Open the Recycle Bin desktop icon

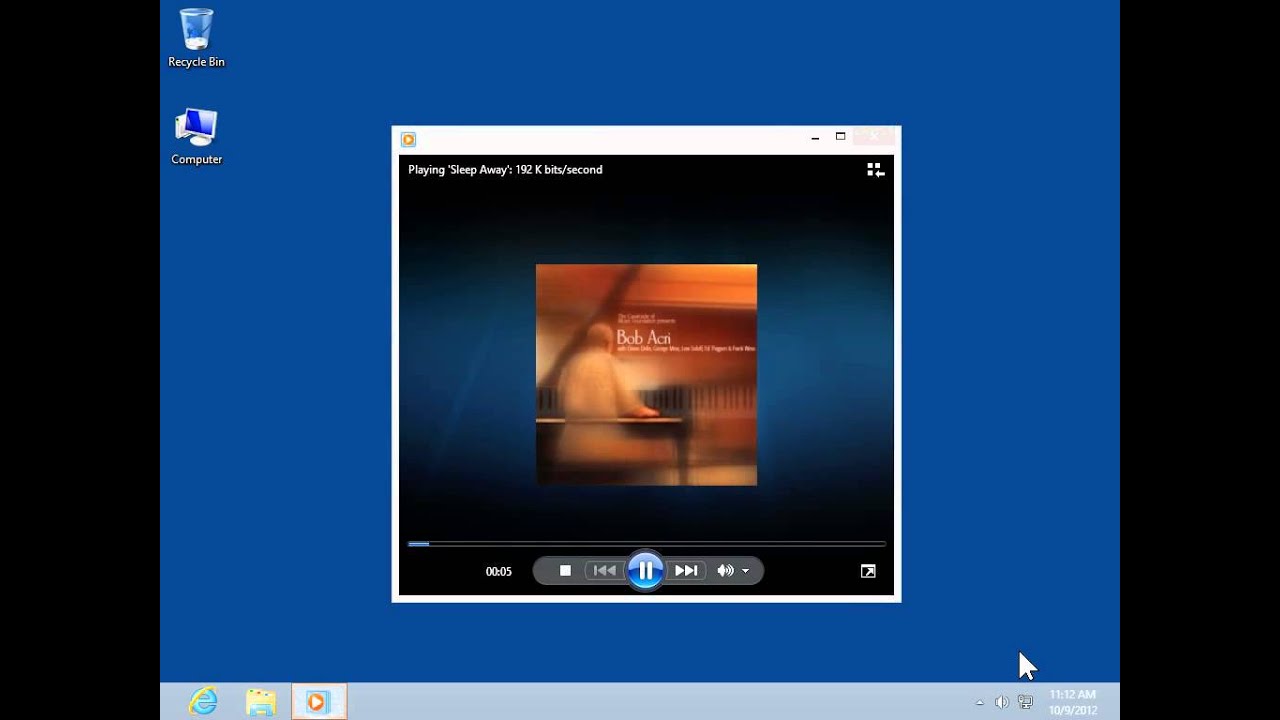tap(196, 38)
